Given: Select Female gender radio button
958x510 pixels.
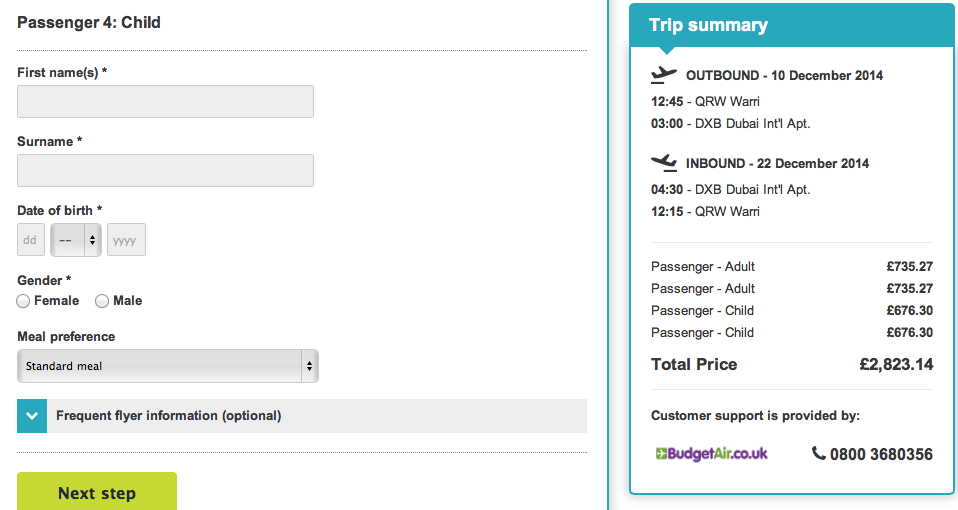Looking at the screenshot, I should pyautogui.click(x=23, y=301).
